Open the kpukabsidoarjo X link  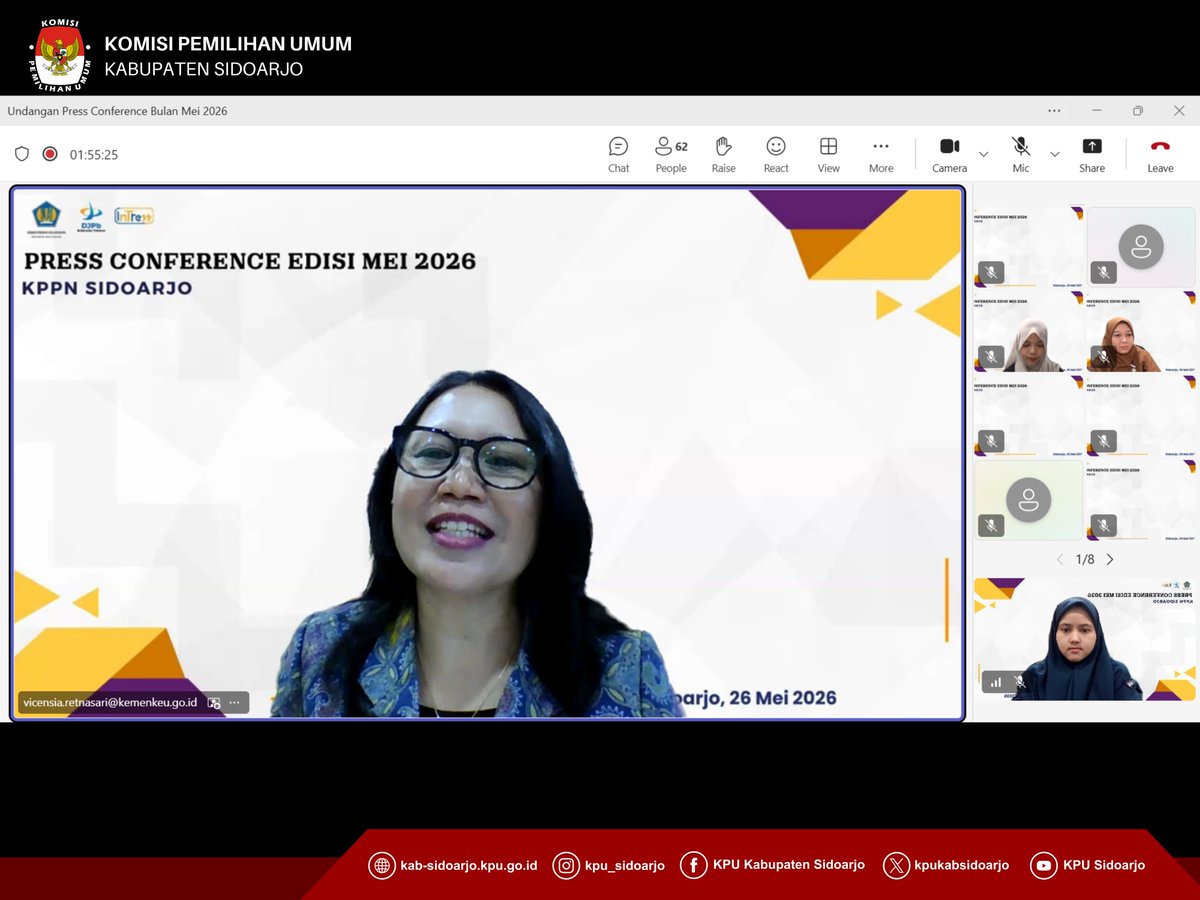[962, 866]
